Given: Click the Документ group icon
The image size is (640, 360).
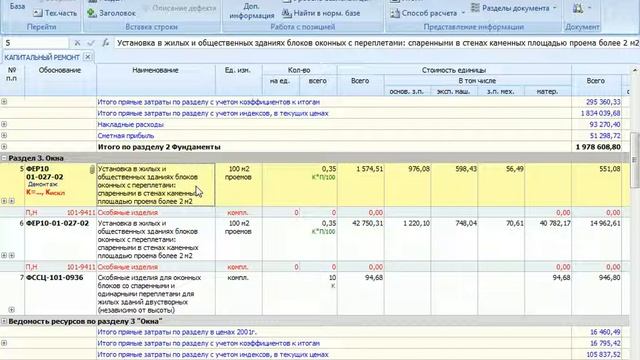Looking at the screenshot, I should pos(578,8).
